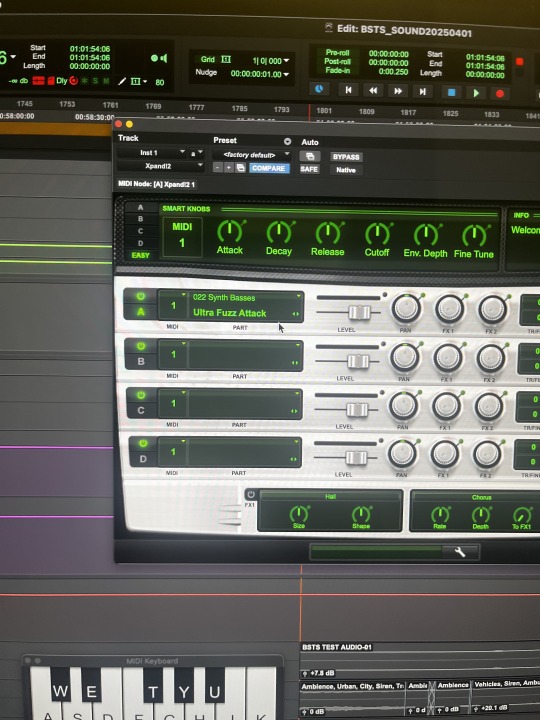Click the green speaker icon in the counter

pyautogui.click(x=164, y=58)
